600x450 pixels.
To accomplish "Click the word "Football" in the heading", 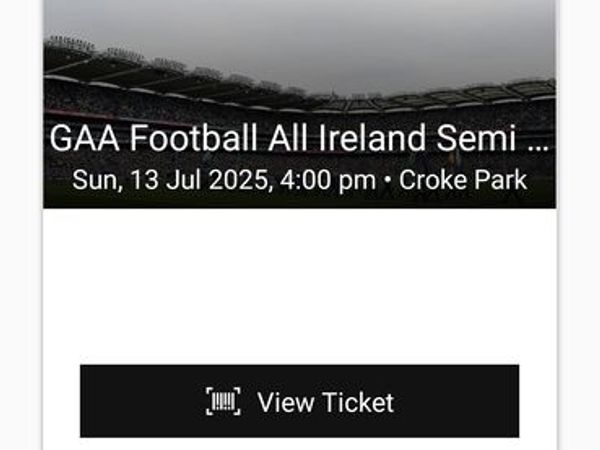I will [x=193, y=138].
